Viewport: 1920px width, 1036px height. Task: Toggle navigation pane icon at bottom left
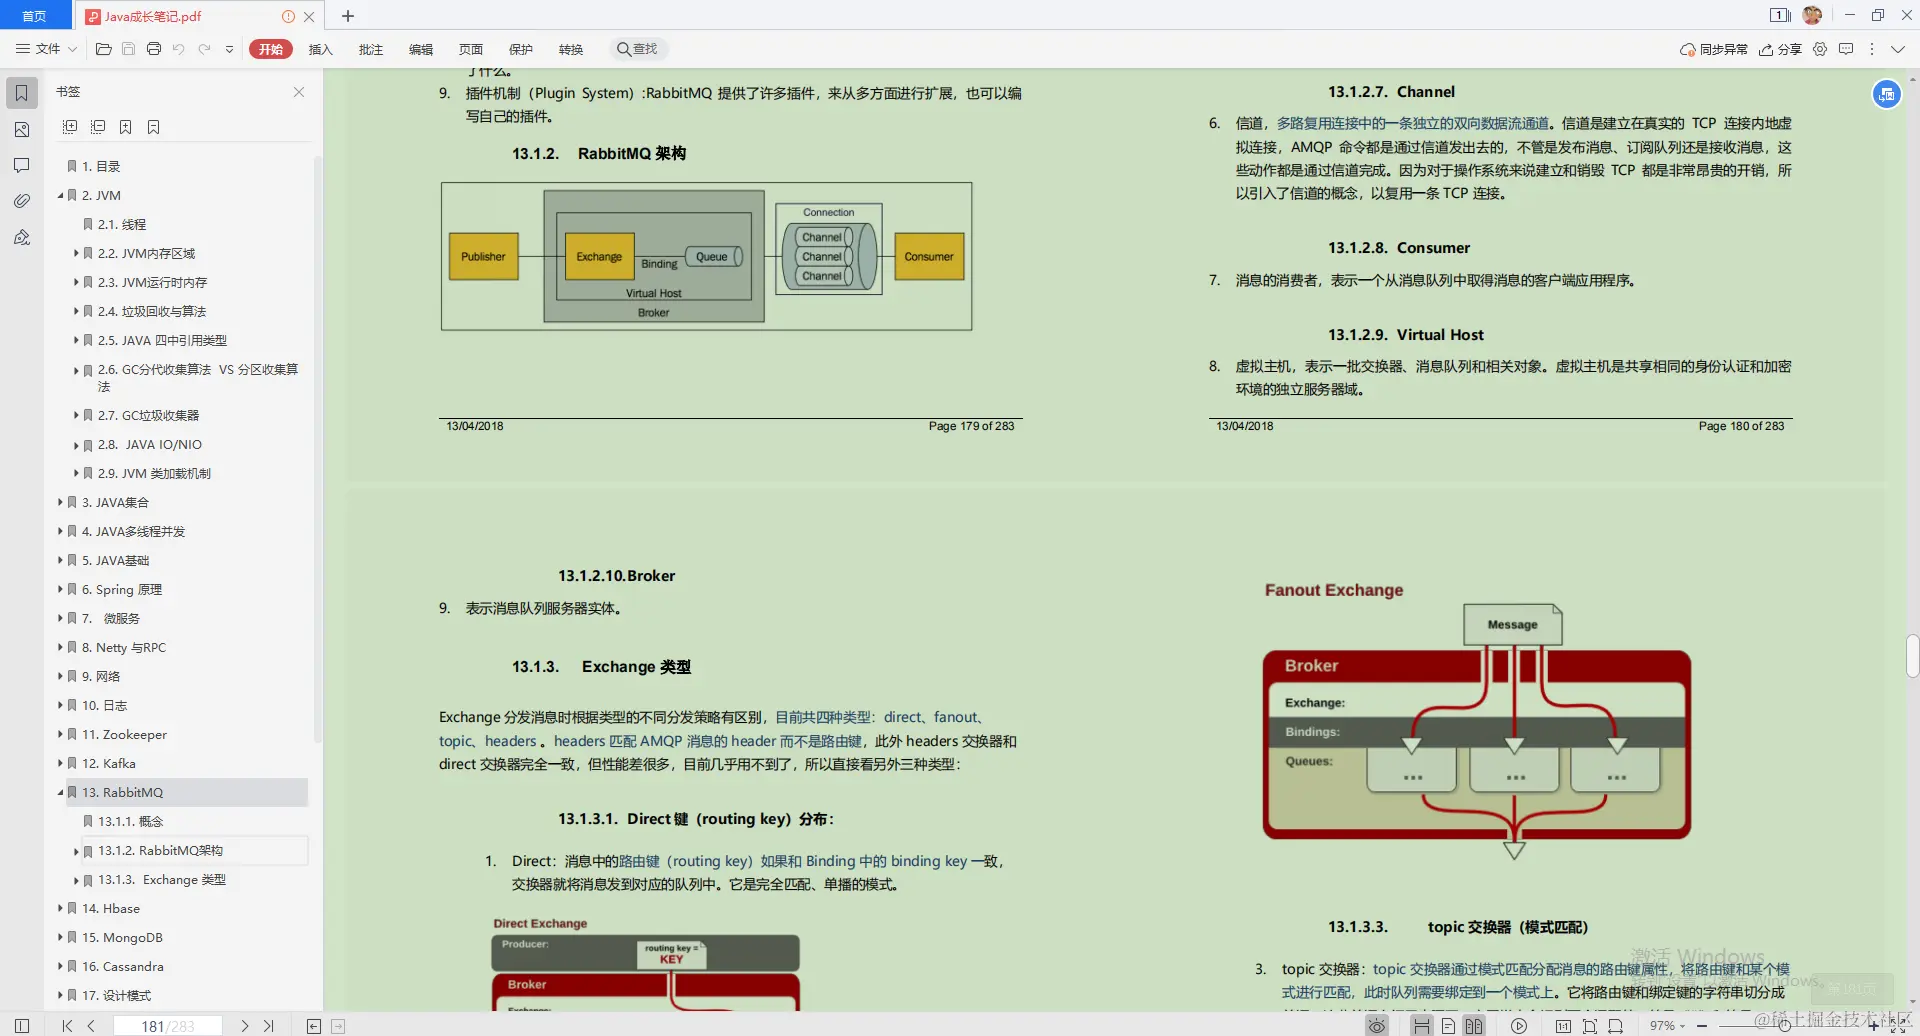22,1026
